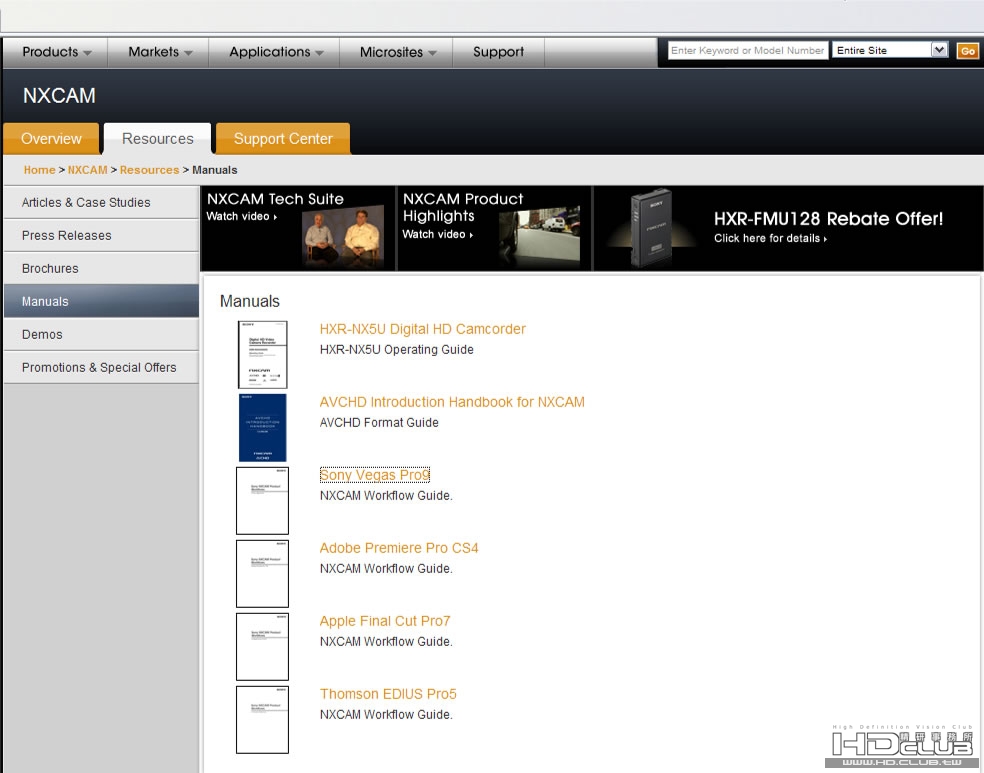Click the blue AVCHD Handbook cover thumbnail
This screenshot has height=773, width=984.
click(x=262, y=428)
